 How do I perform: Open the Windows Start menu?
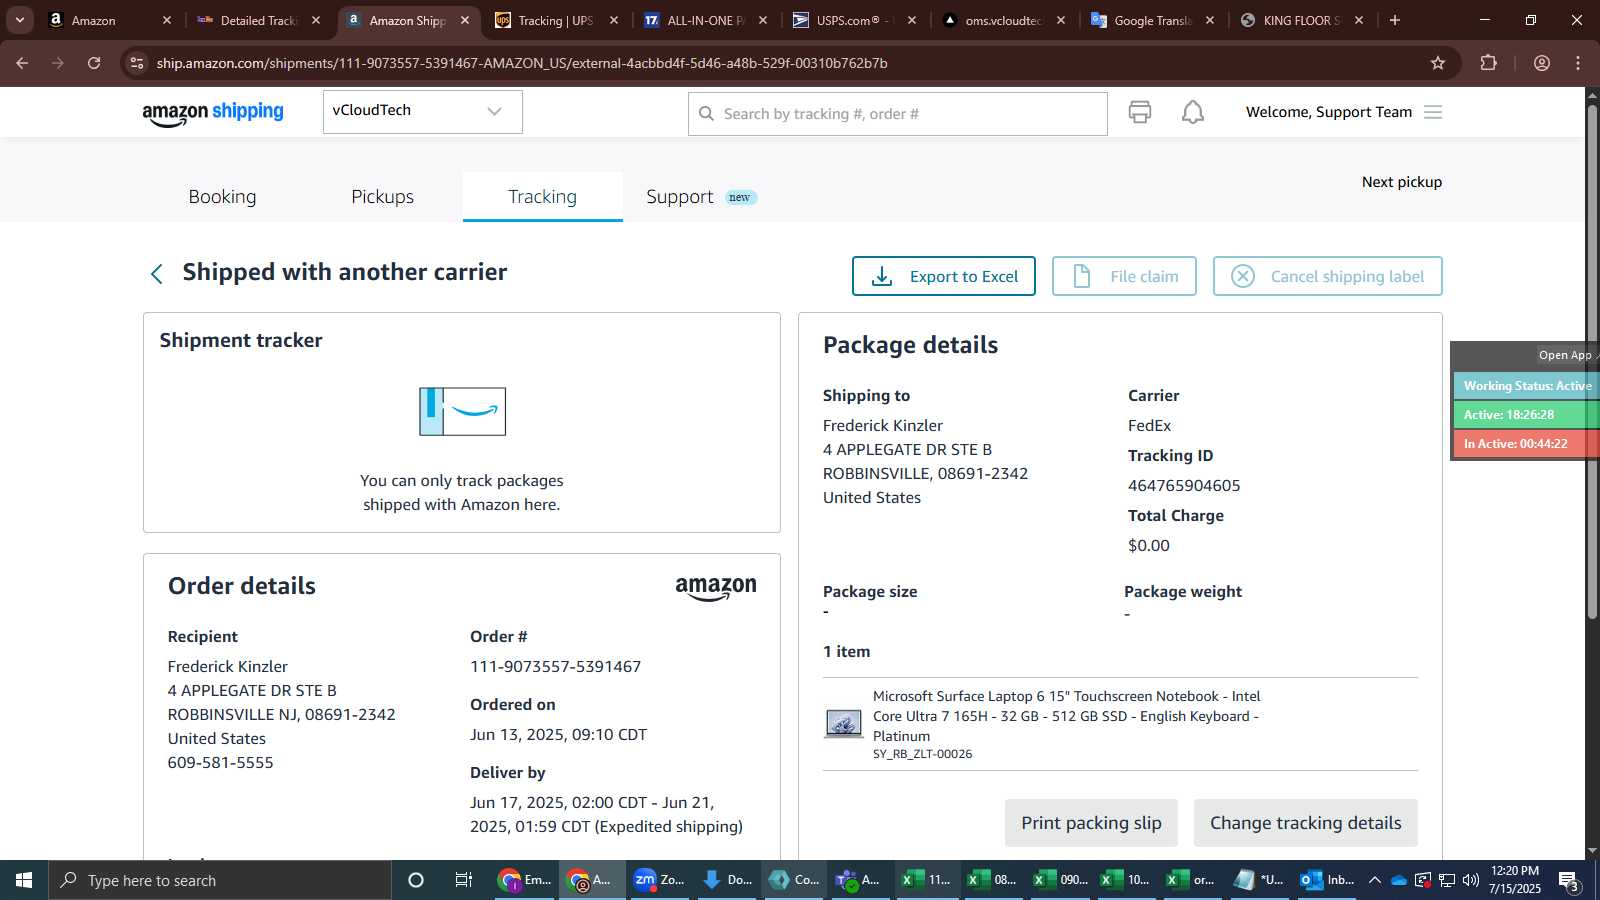tap(24, 880)
